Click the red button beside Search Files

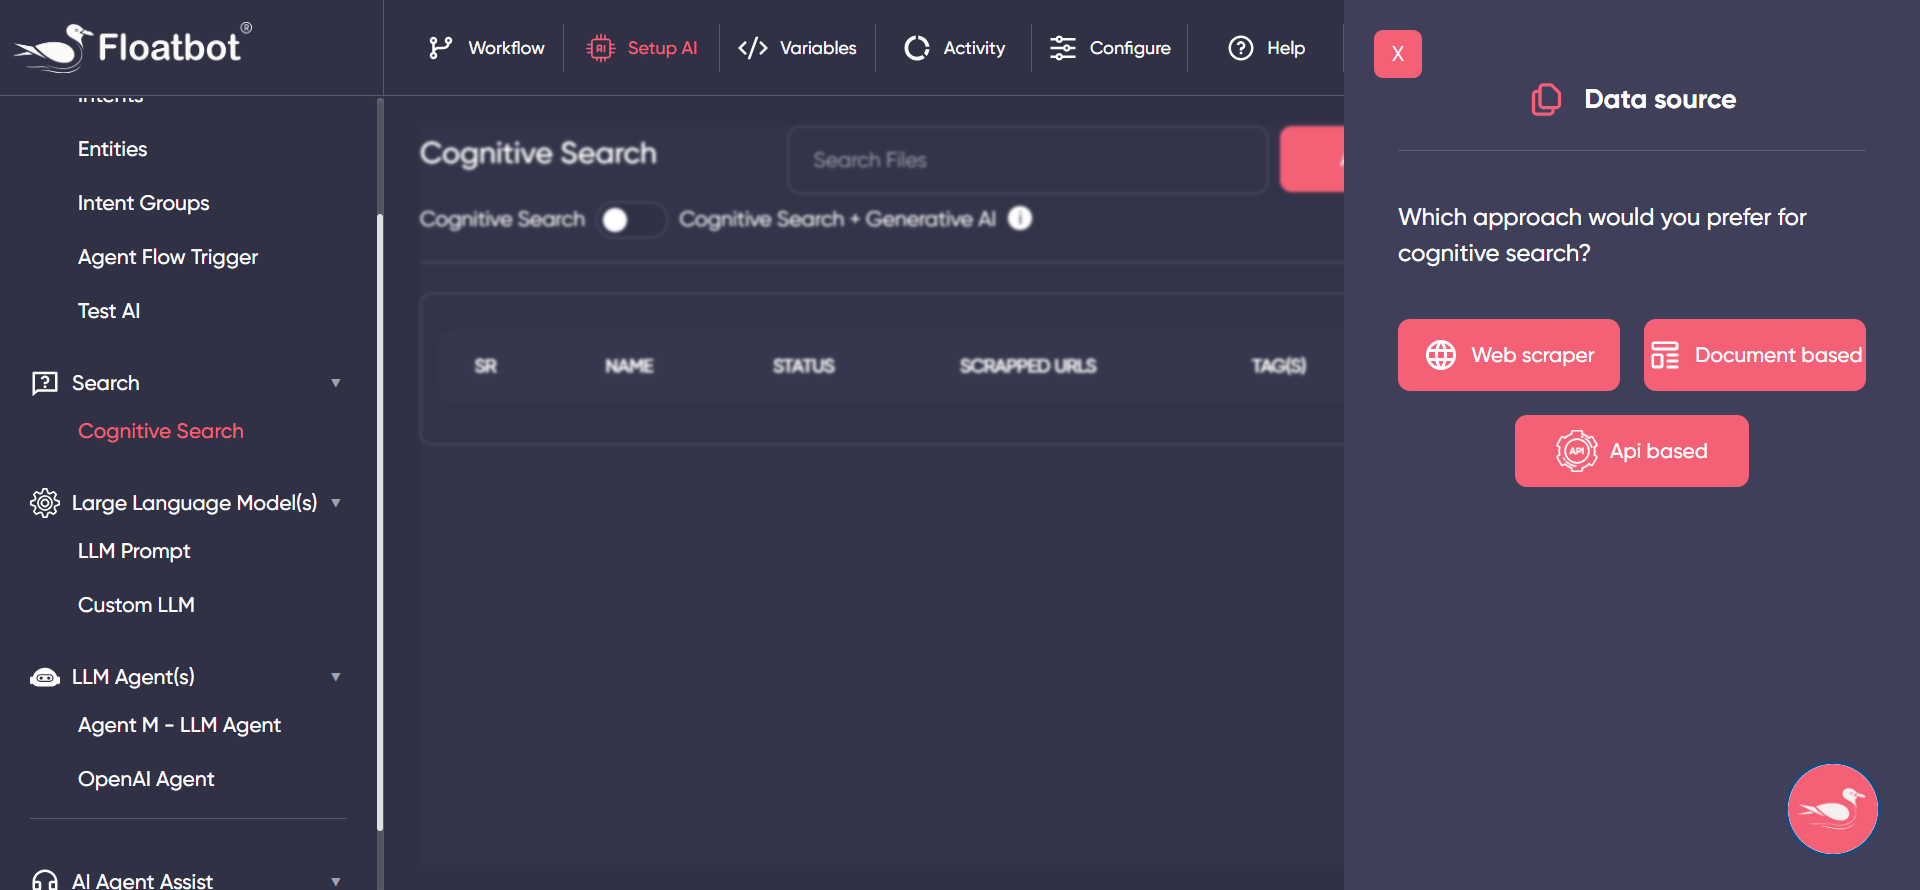point(1312,159)
